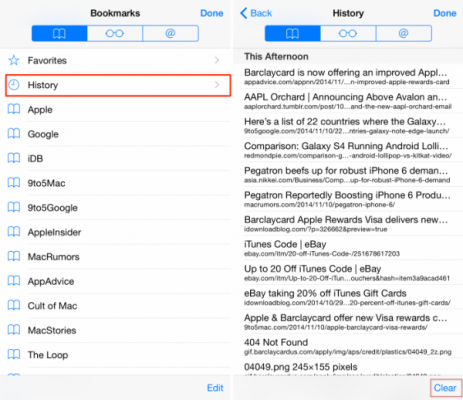The image size is (463, 400).
Task: Open 'Comparison: Galaxy S4 Running Android' entry
Action: coord(348,150)
